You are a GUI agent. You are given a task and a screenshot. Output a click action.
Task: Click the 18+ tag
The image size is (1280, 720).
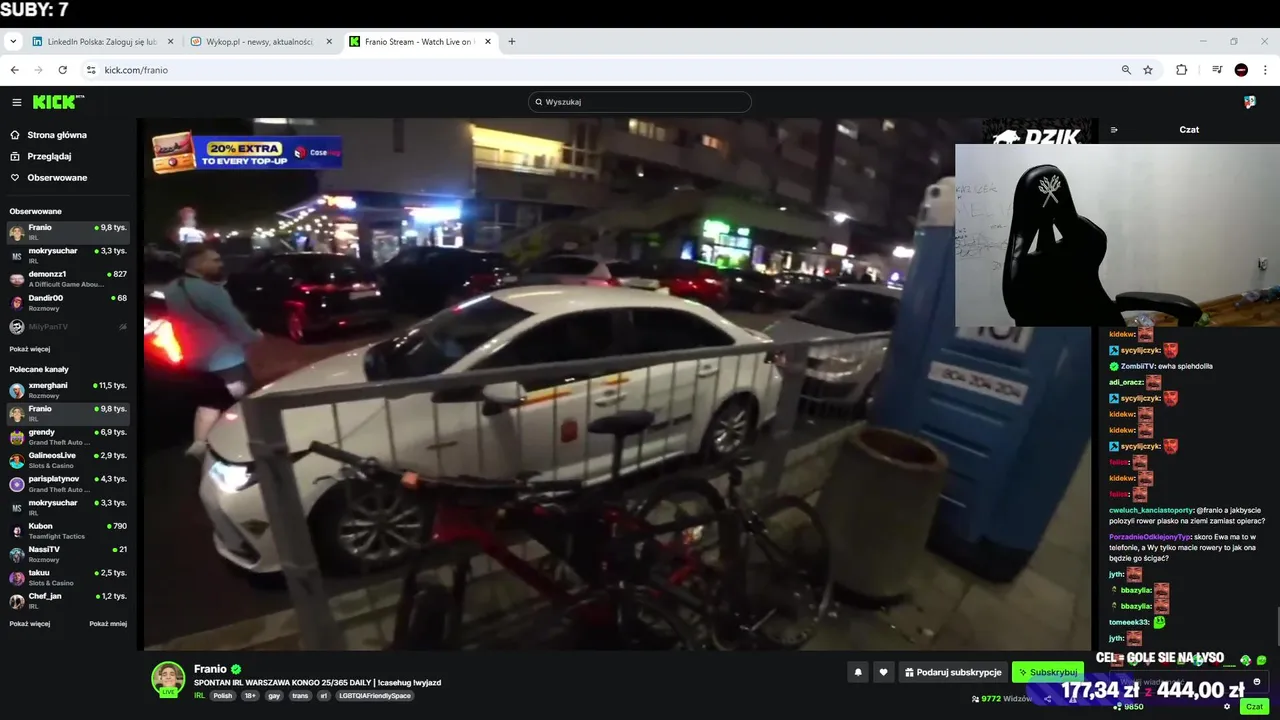pyautogui.click(x=250, y=696)
